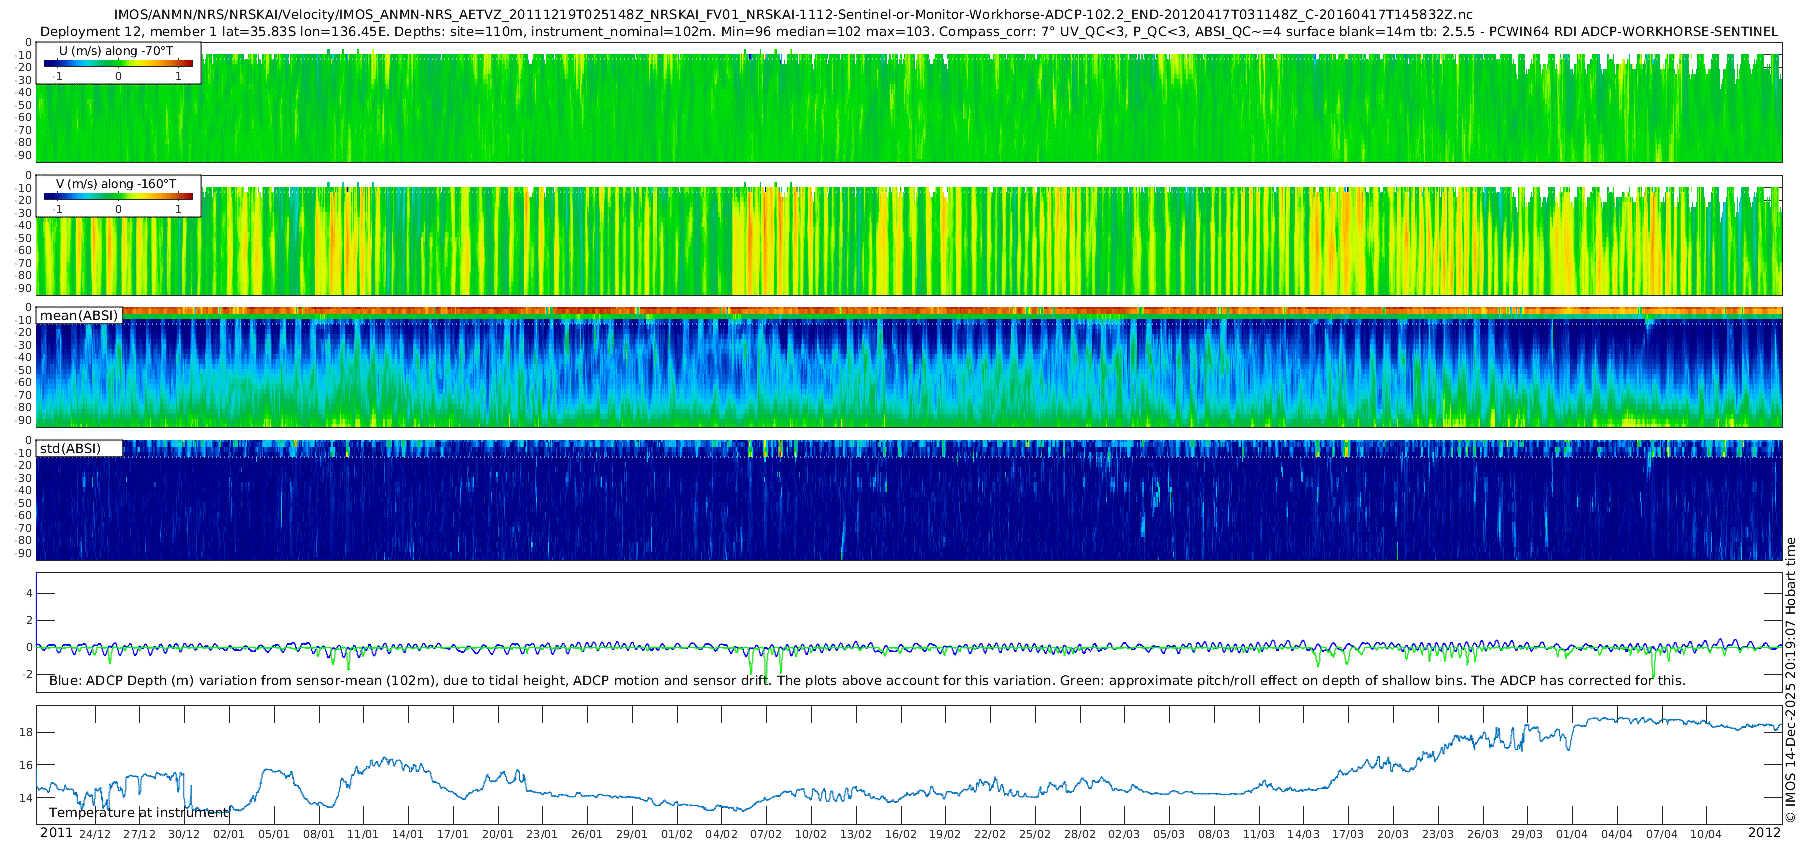This screenshot has height=850, width=1800.
Task: Click the 2012 year label
Action: click(1764, 833)
